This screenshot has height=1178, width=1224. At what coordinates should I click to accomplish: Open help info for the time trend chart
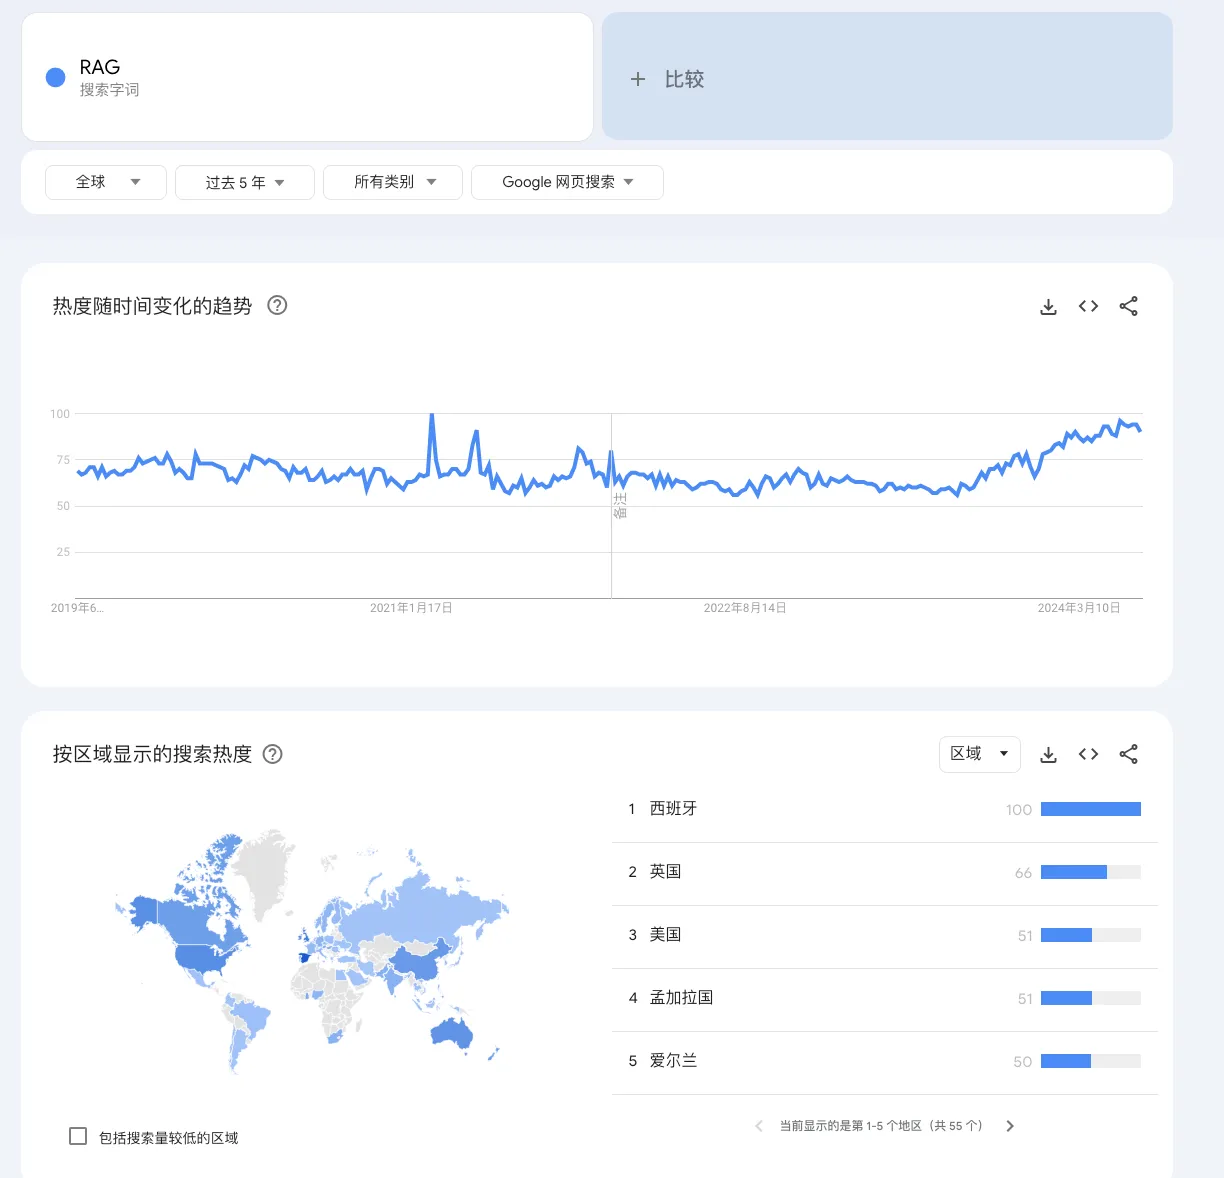coord(277,305)
